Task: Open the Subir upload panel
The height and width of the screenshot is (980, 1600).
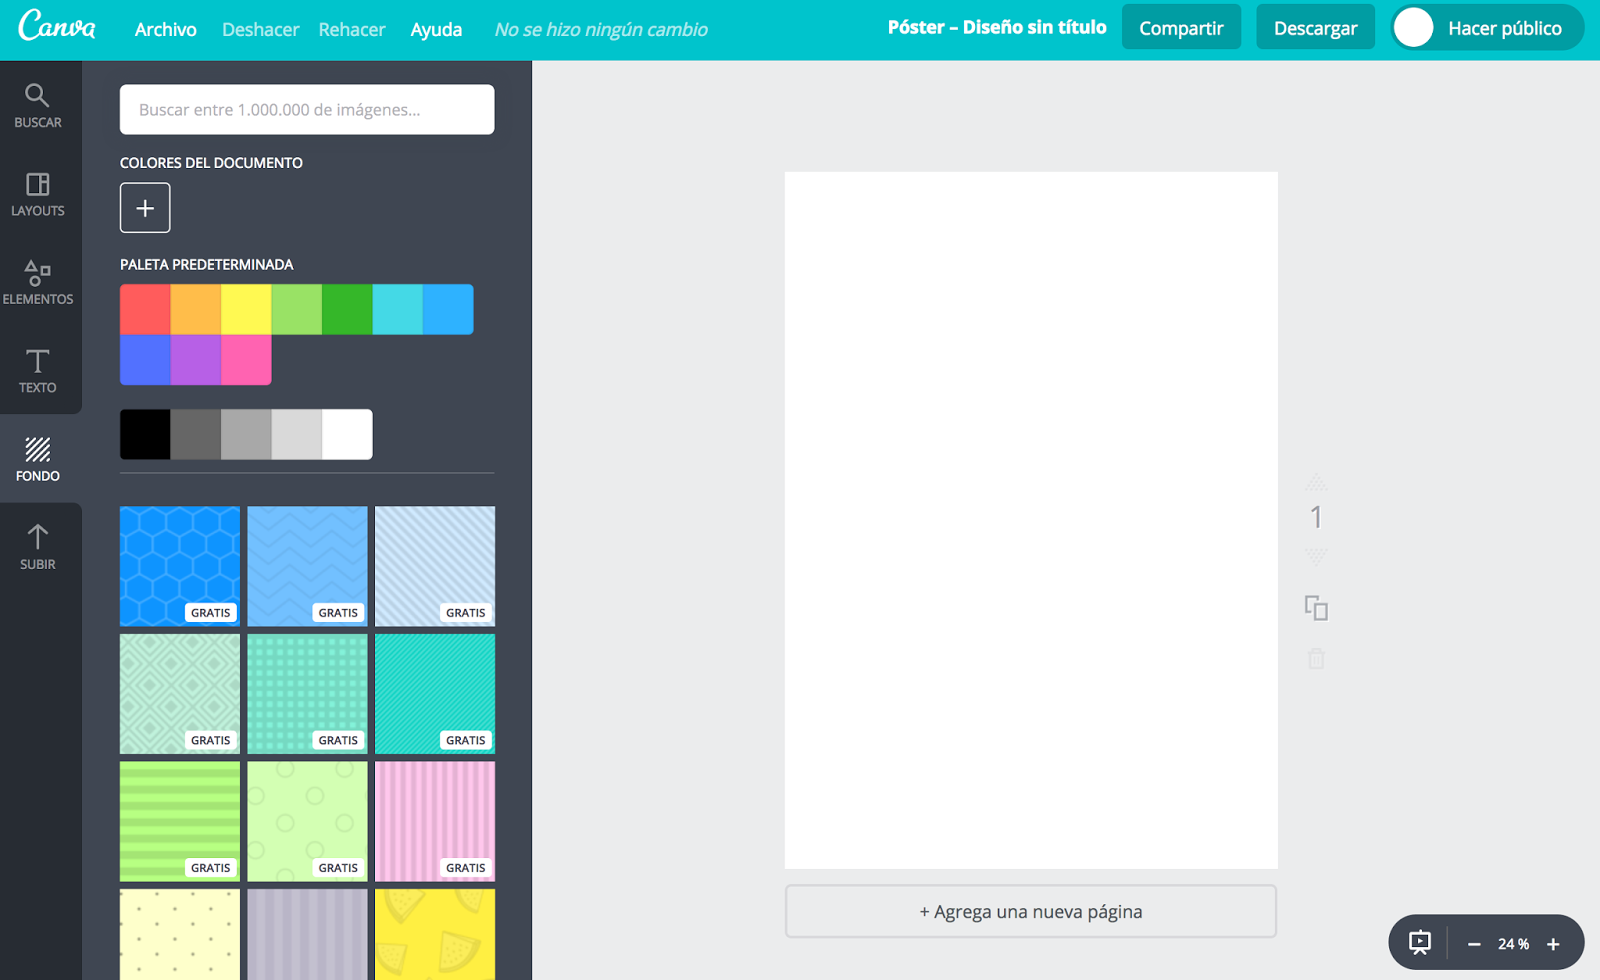Action: coord(38,545)
